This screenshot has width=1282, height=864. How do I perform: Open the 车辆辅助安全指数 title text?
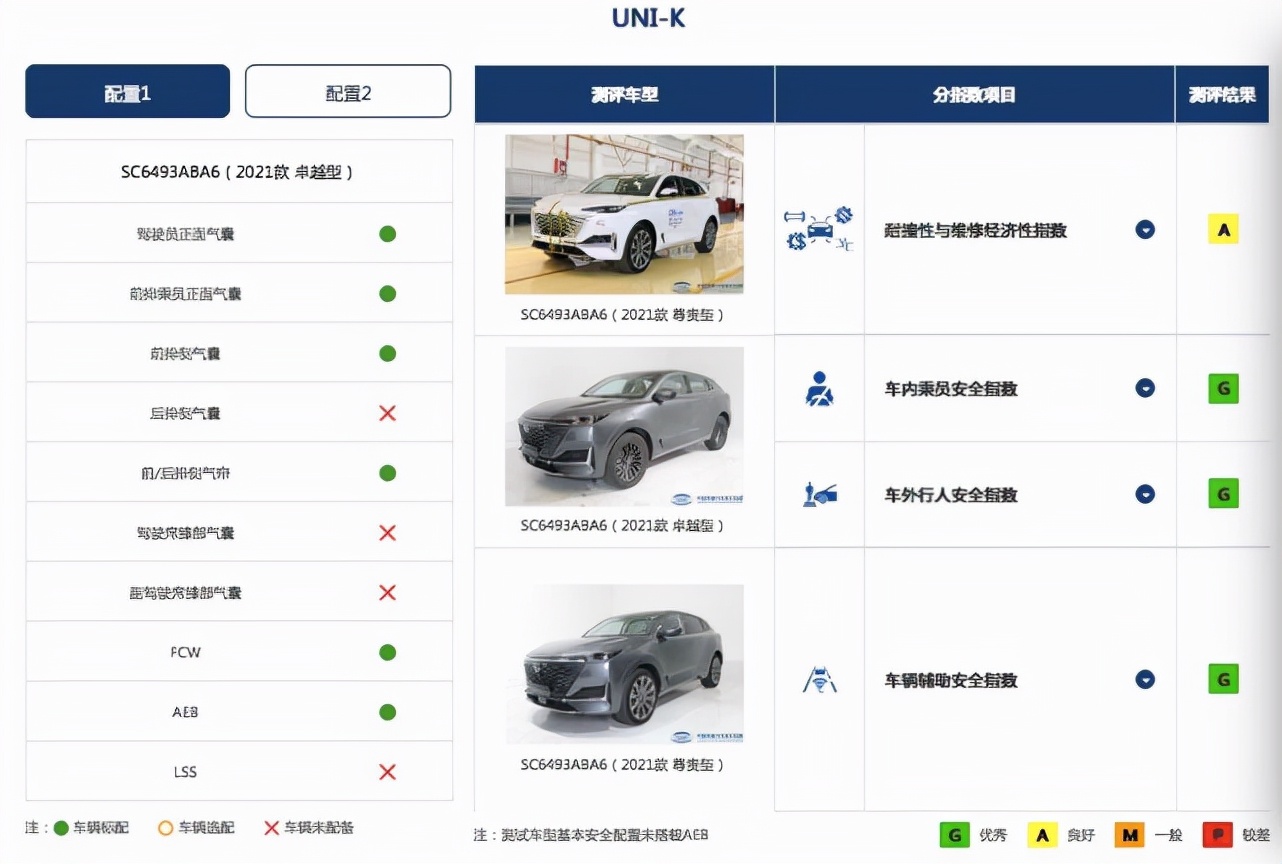[x=951, y=680]
